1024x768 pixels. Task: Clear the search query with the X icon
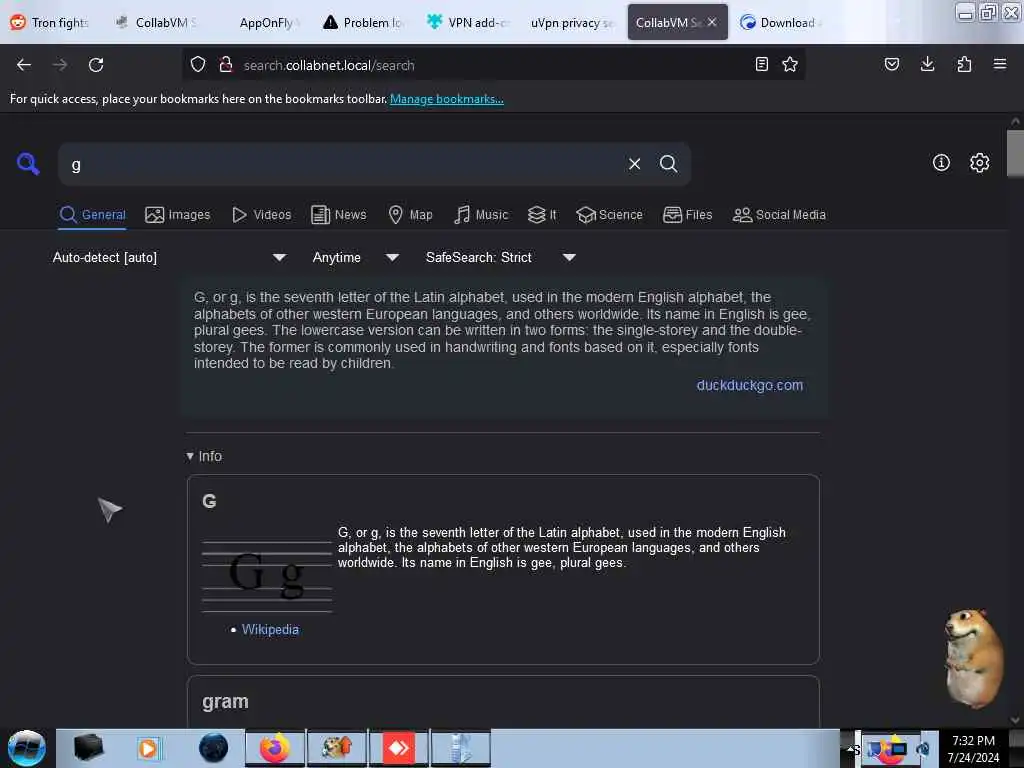pos(634,164)
